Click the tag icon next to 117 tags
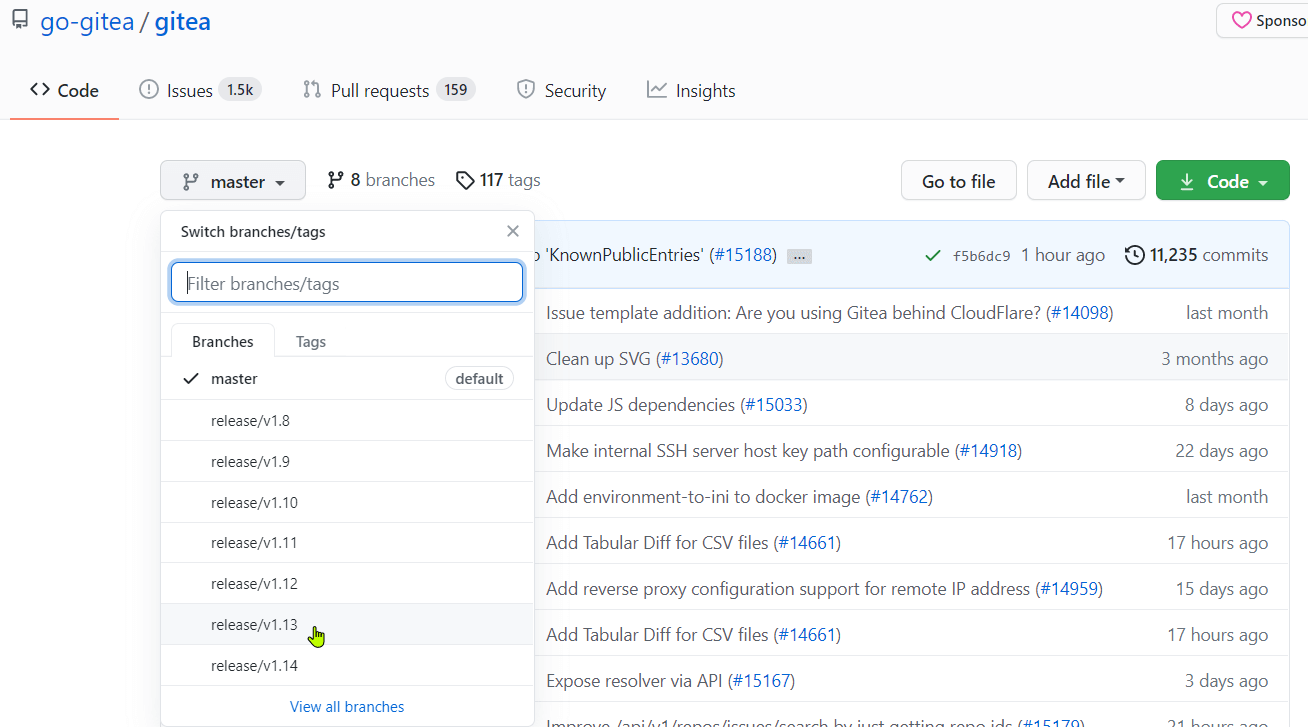 coord(464,180)
